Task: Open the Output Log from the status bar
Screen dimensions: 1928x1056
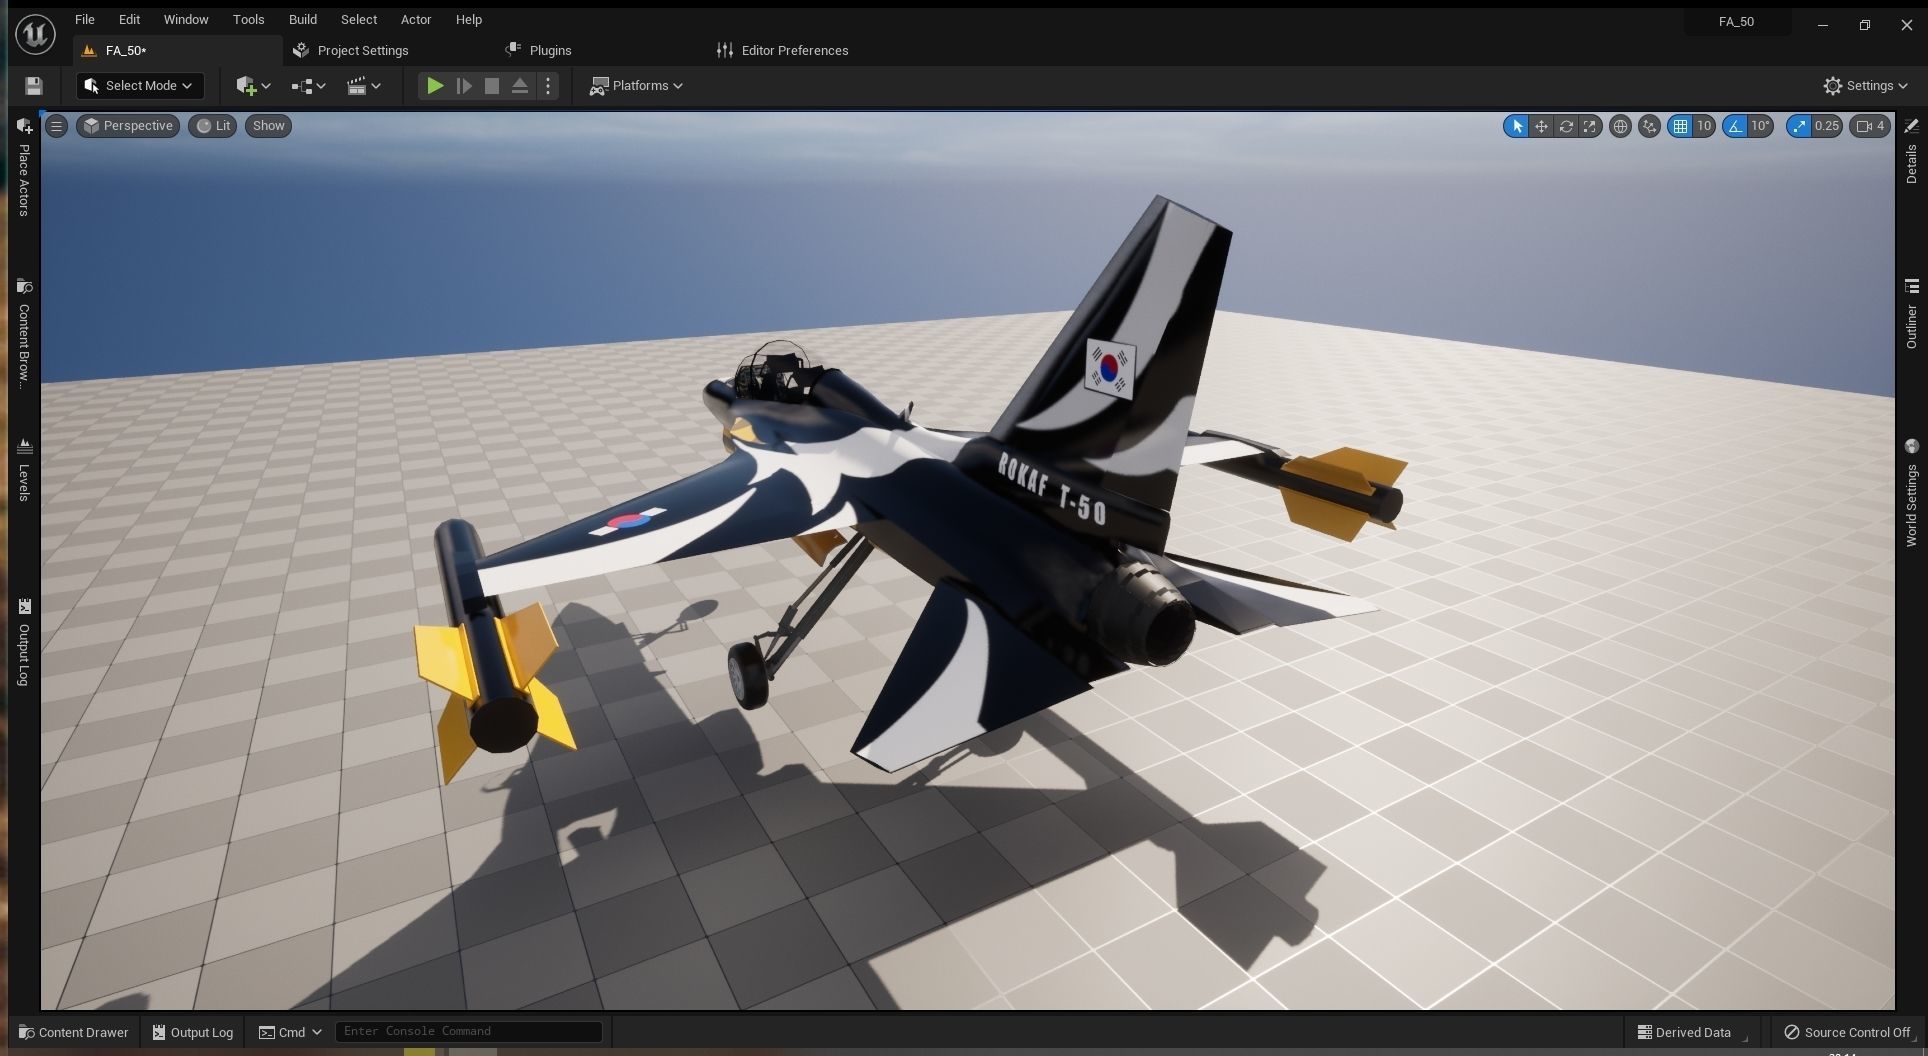Action: [193, 1032]
